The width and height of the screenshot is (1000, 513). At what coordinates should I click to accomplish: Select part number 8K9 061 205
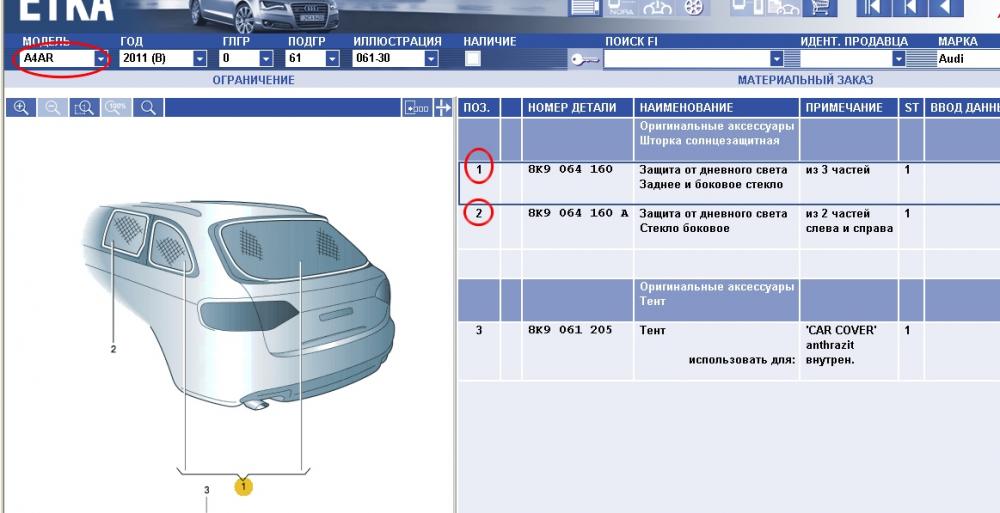pos(570,330)
